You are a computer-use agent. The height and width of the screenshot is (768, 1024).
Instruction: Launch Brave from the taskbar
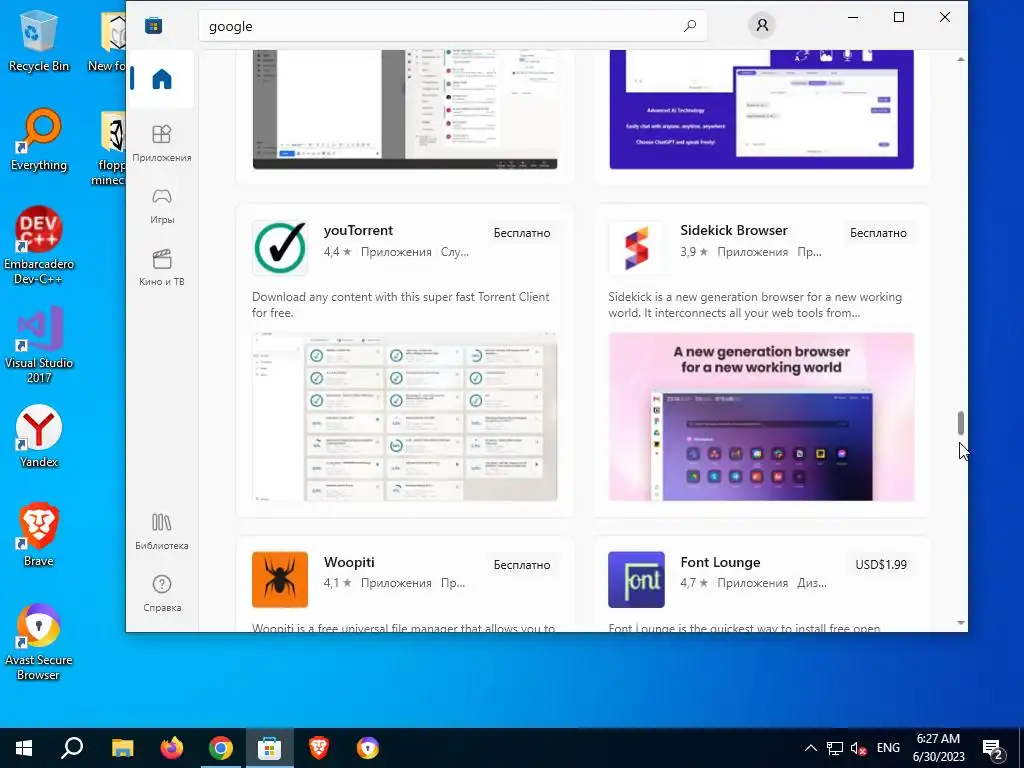pos(319,748)
